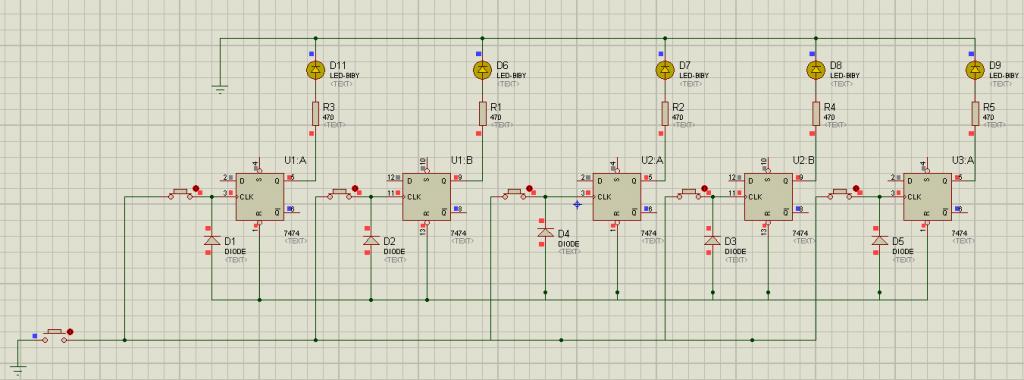Select resistor R5

point(975,113)
